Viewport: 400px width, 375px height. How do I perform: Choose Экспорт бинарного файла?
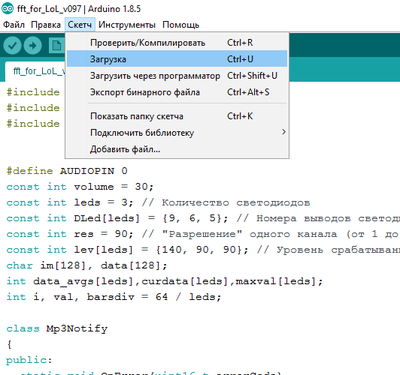point(177,92)
